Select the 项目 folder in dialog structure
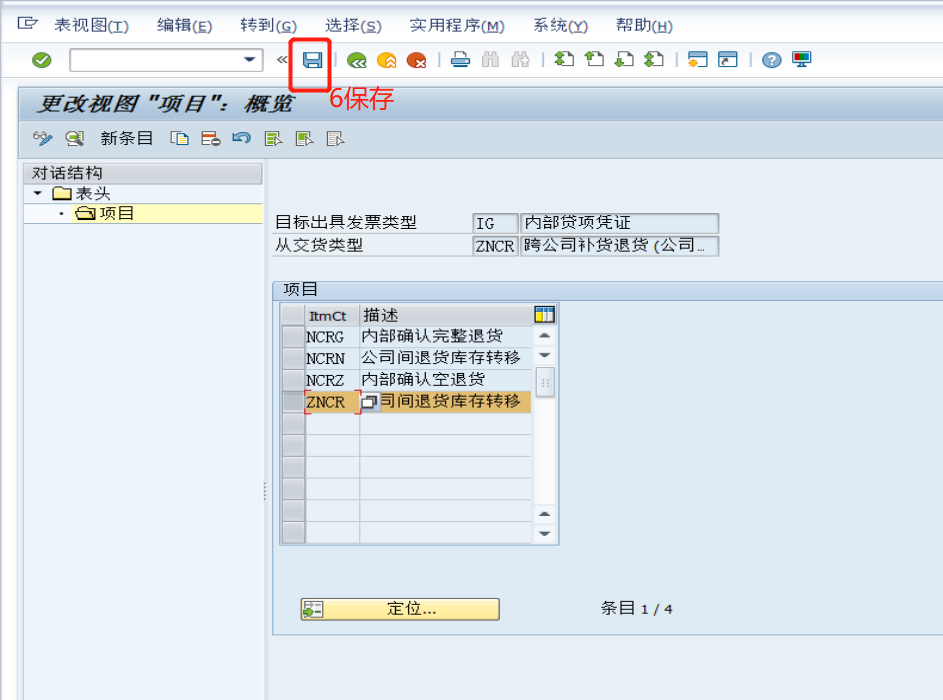The image size is (943, 700). 104,213
